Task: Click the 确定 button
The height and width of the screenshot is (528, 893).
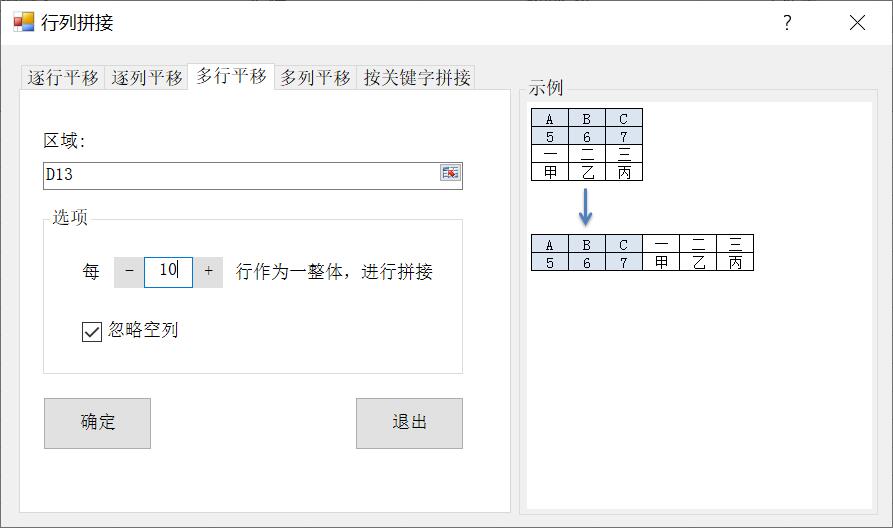Action: click(x=97, y=423)
